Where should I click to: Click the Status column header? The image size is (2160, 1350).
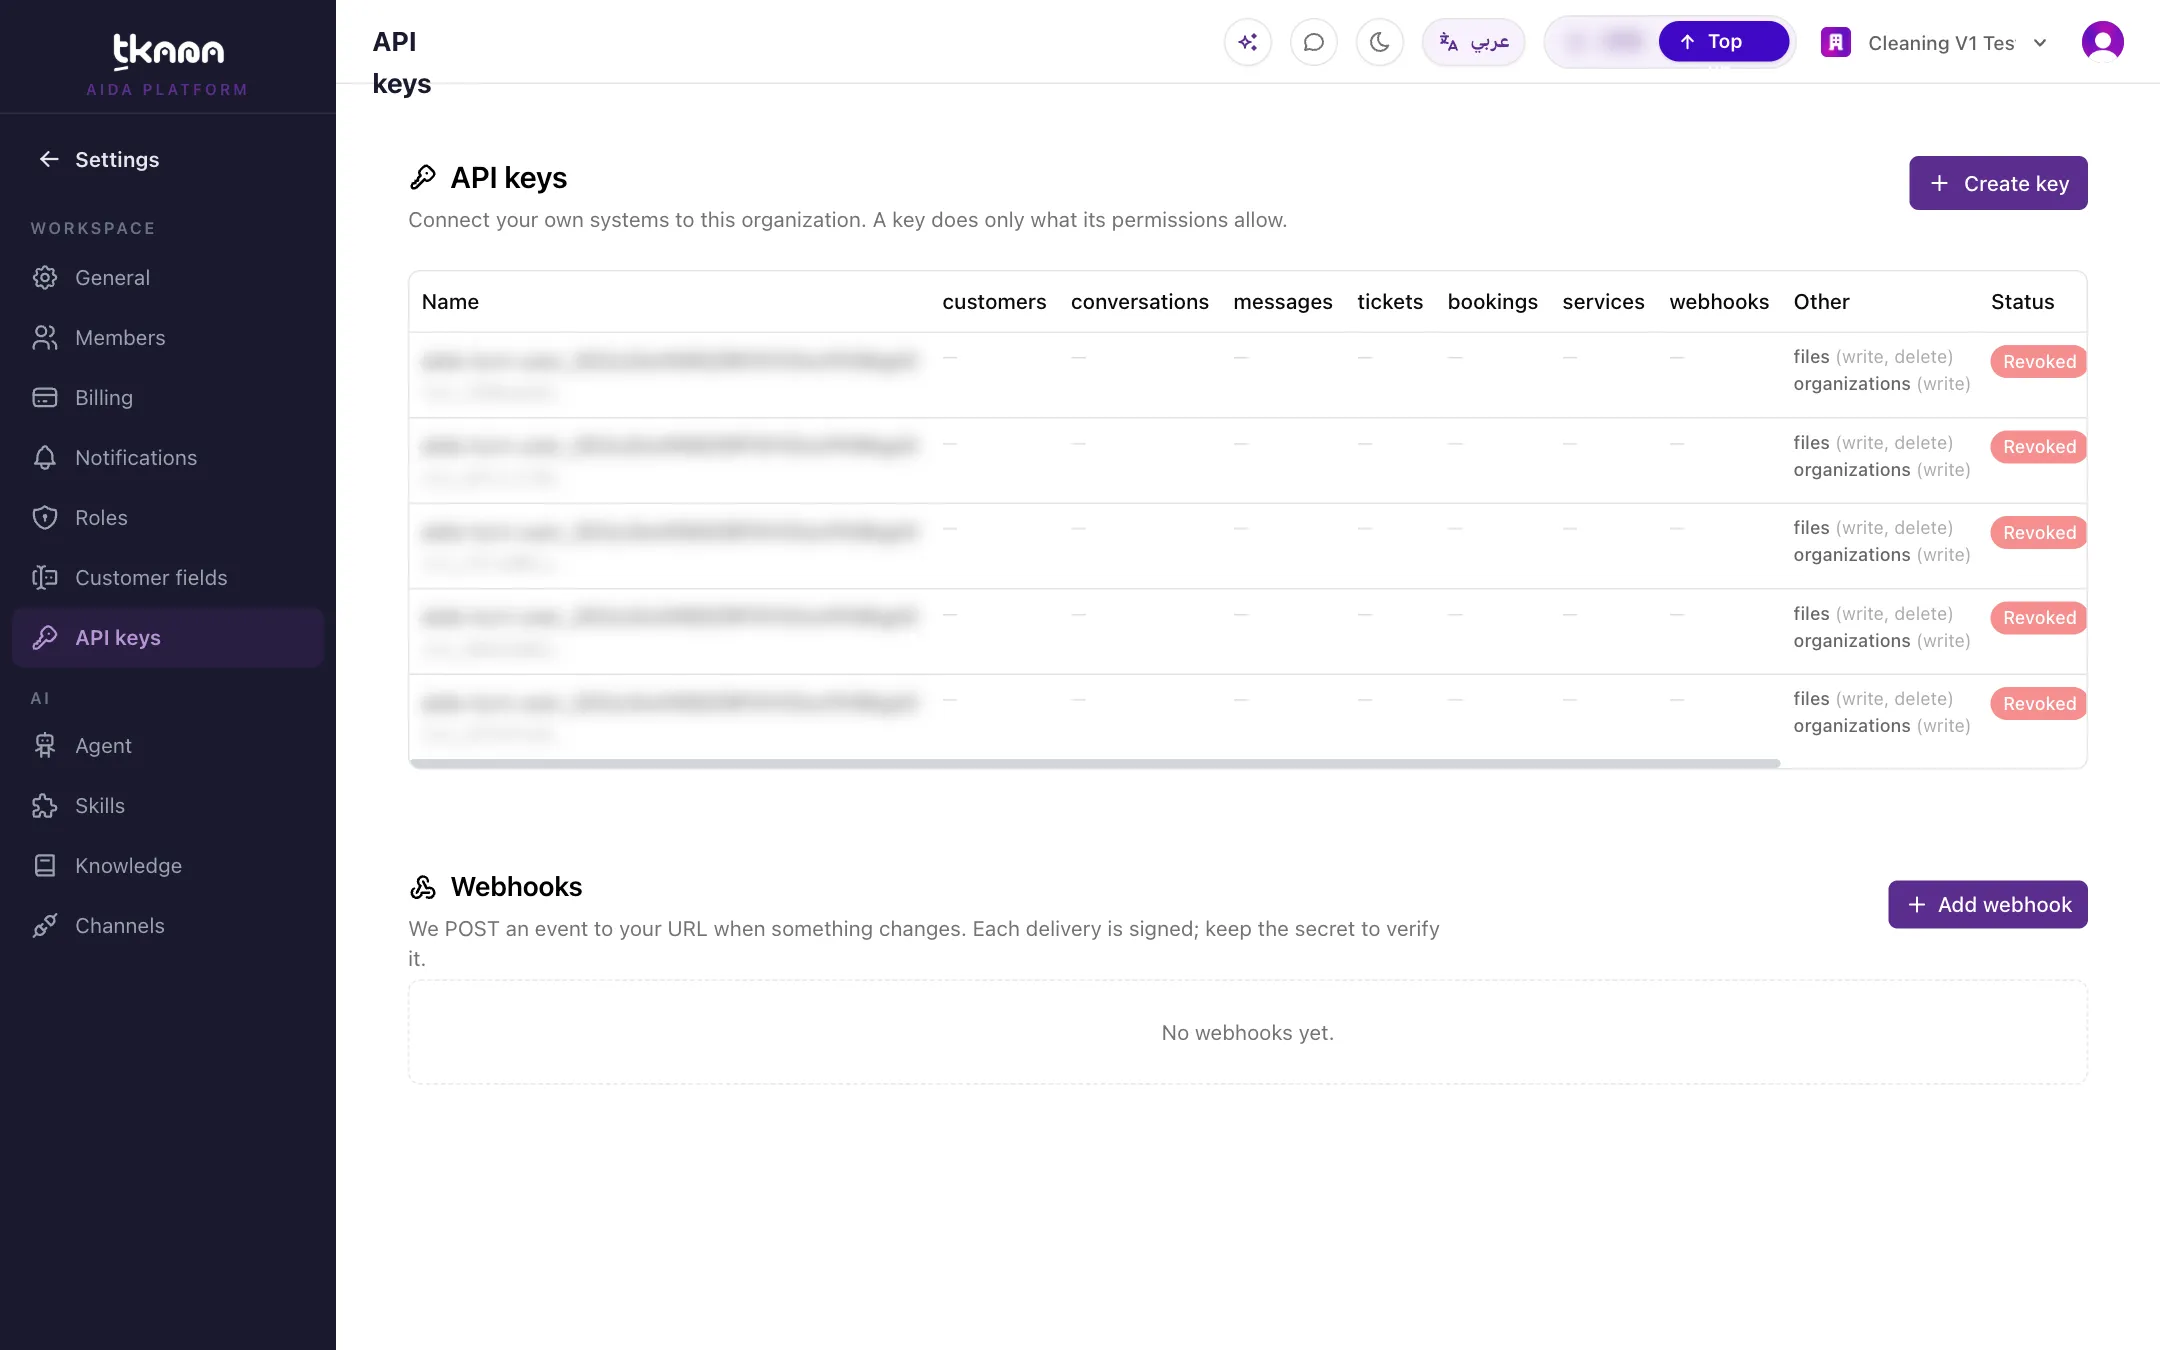click(x=2022, y=302)
